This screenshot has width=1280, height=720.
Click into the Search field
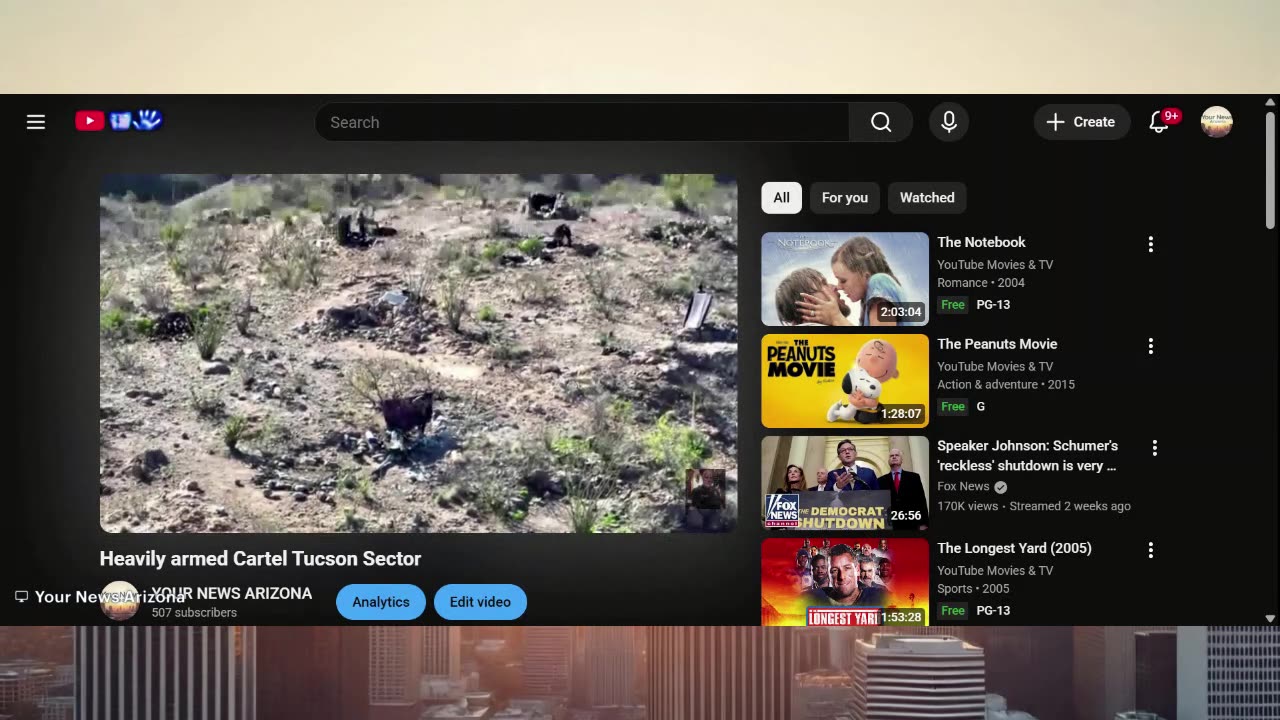pos(582,122)
